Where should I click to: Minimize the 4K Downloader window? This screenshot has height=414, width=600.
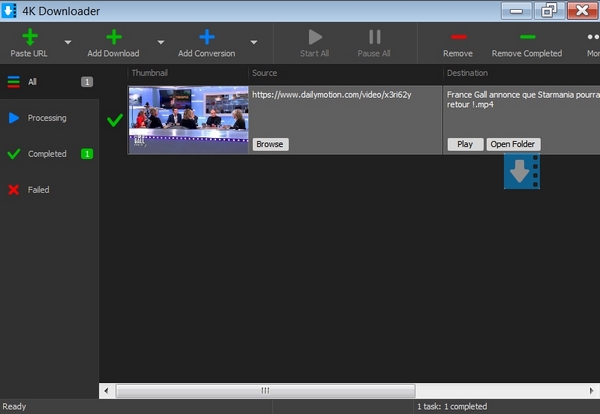(516, 11)
